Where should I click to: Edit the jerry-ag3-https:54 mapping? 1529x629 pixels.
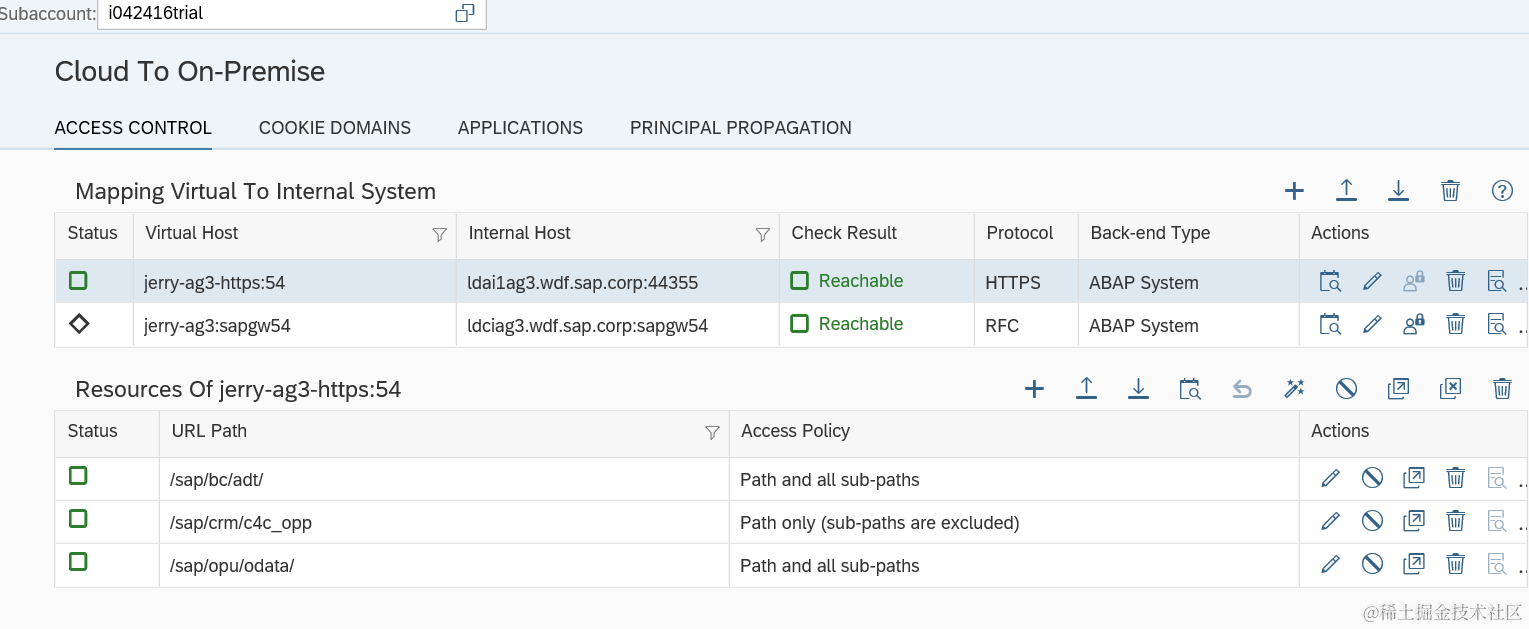[x=1372, y=282]
